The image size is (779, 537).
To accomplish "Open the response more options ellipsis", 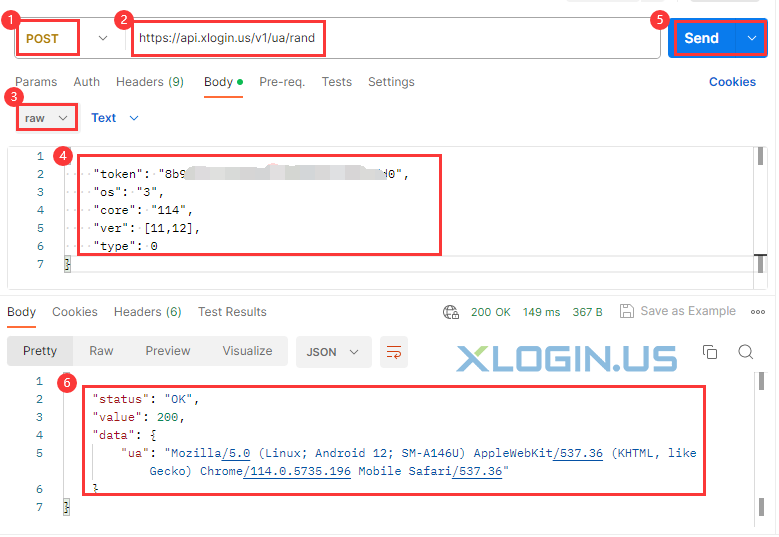I will click(x=758, y=312).
